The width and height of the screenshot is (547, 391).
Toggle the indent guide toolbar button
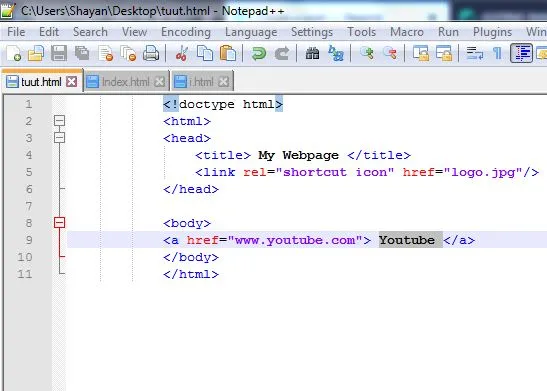pos(521,53)
